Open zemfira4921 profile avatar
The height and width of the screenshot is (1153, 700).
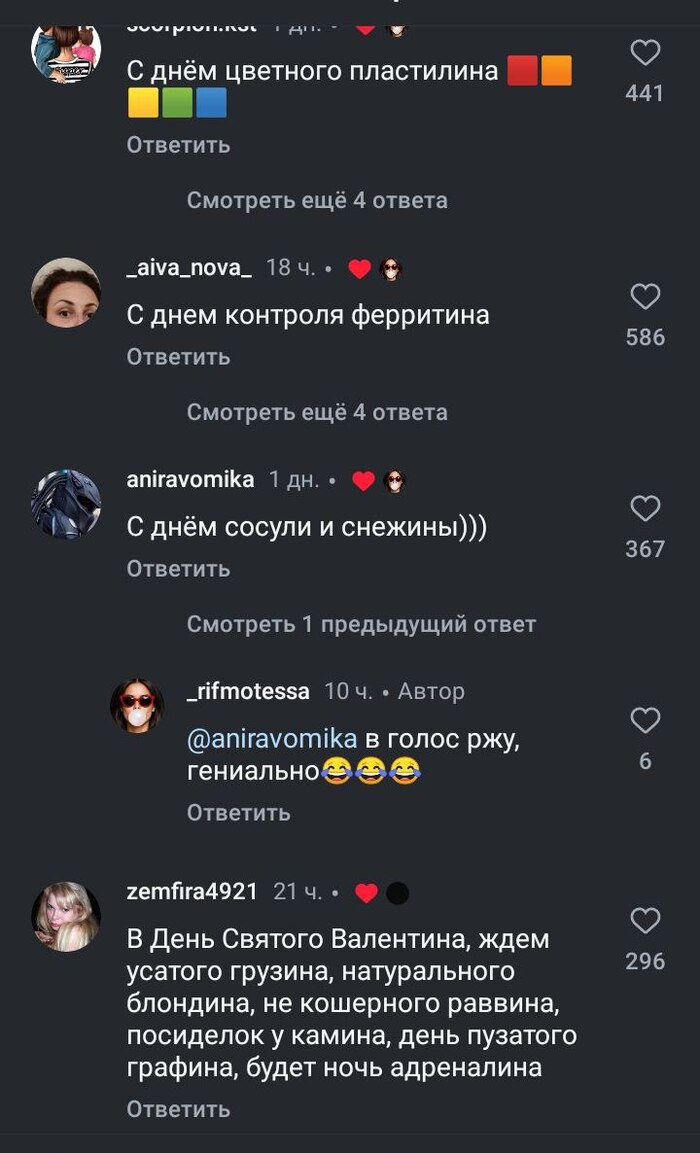point(66,916)
